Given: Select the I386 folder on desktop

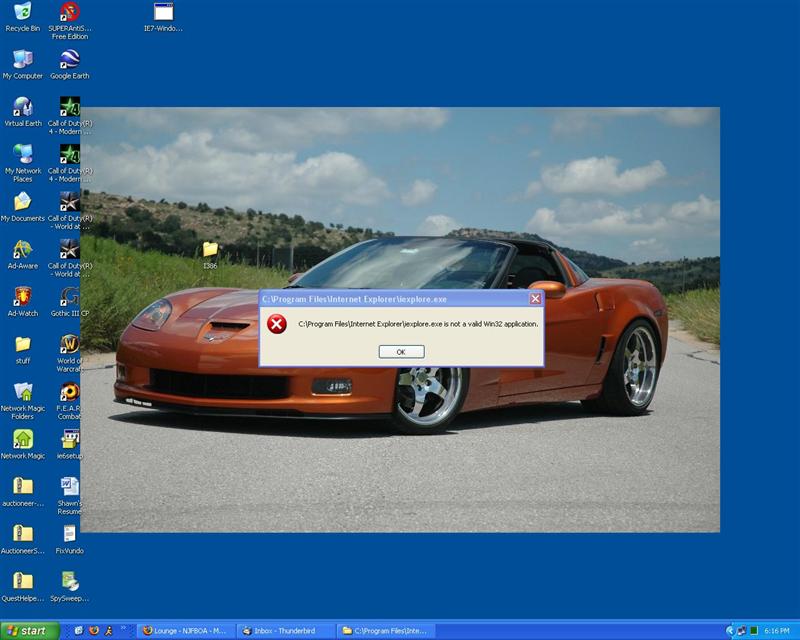Looking at the screenshot, I should click(x=210, y=250).
